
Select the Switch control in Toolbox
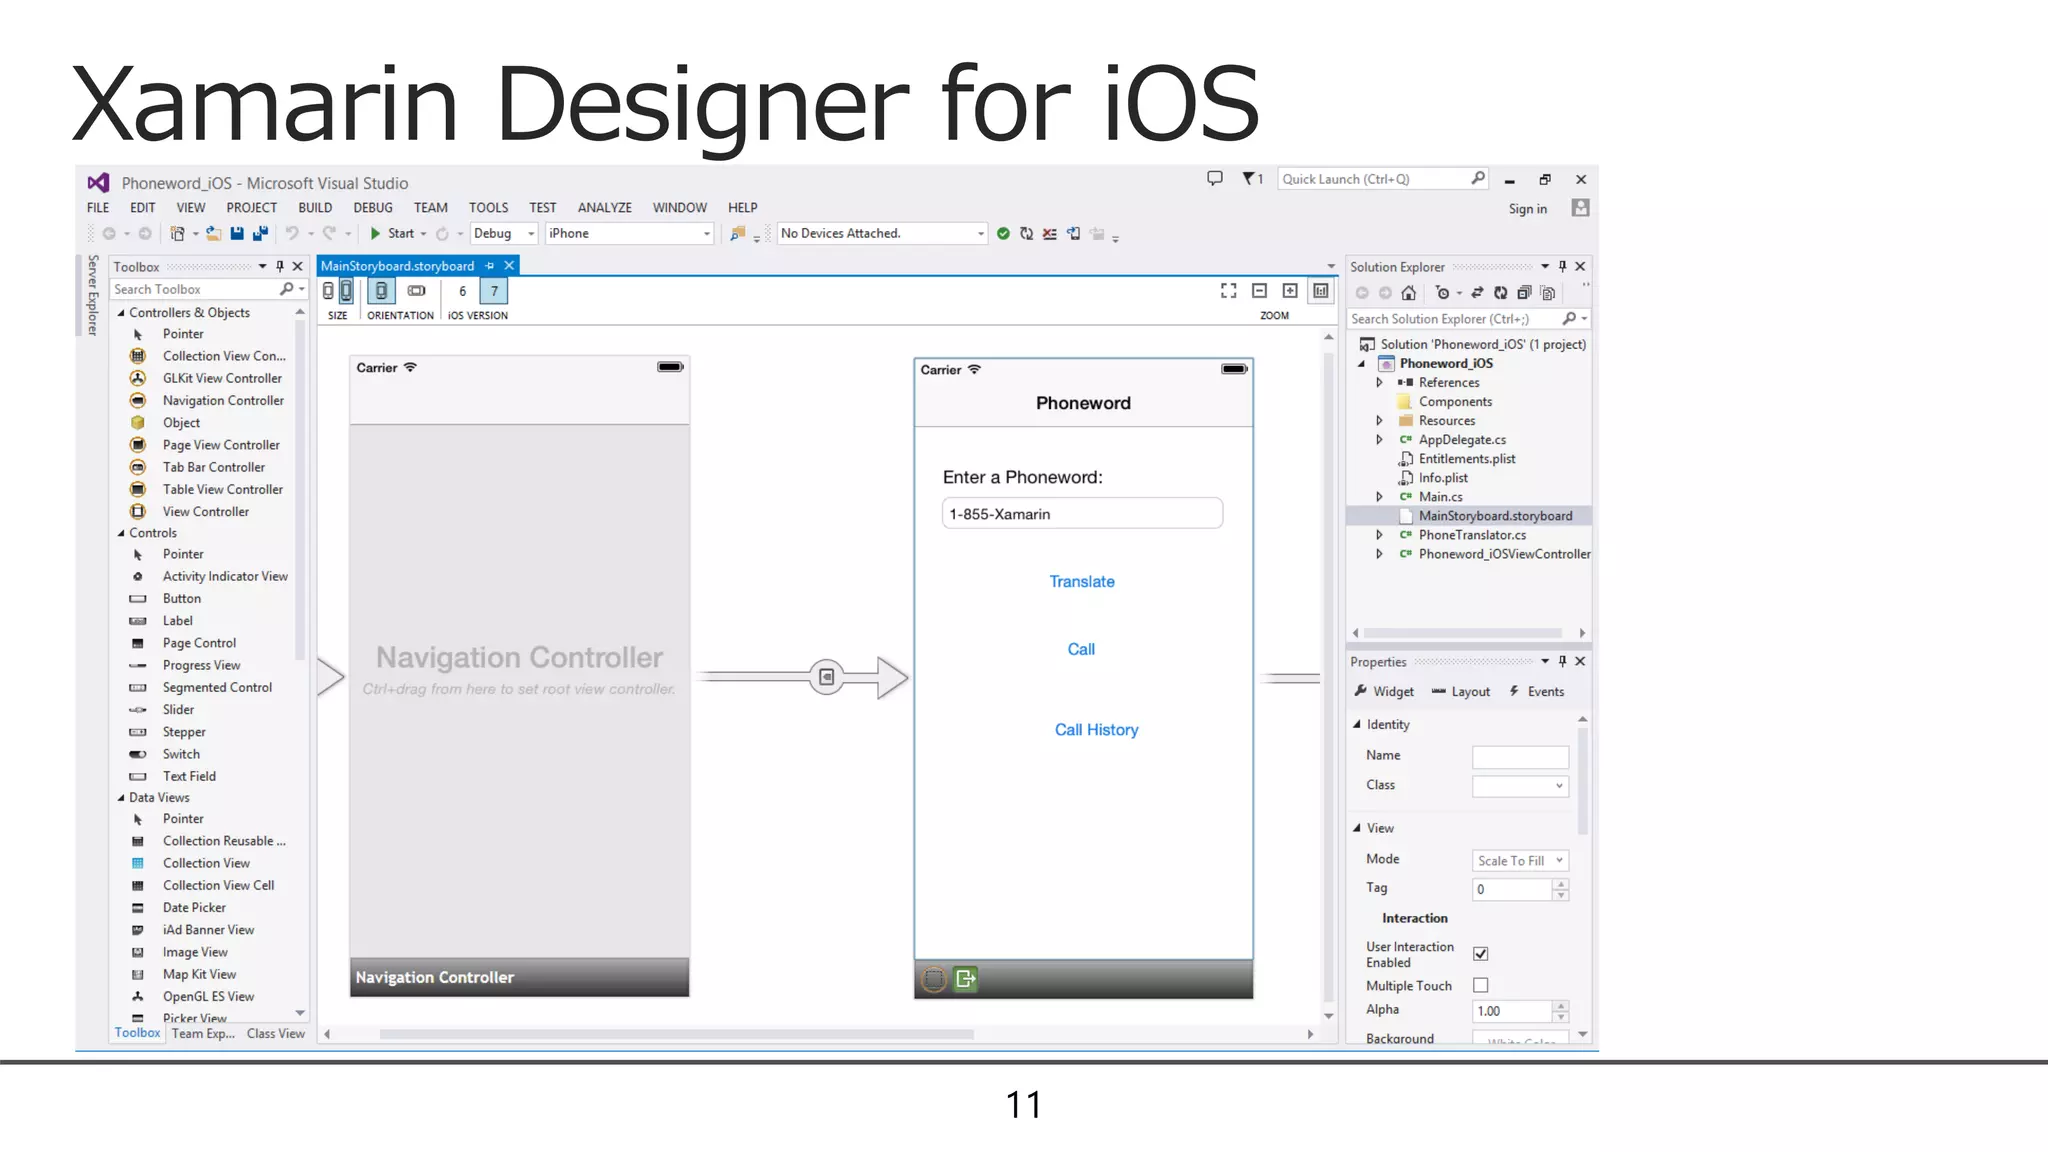pos(181,755)
